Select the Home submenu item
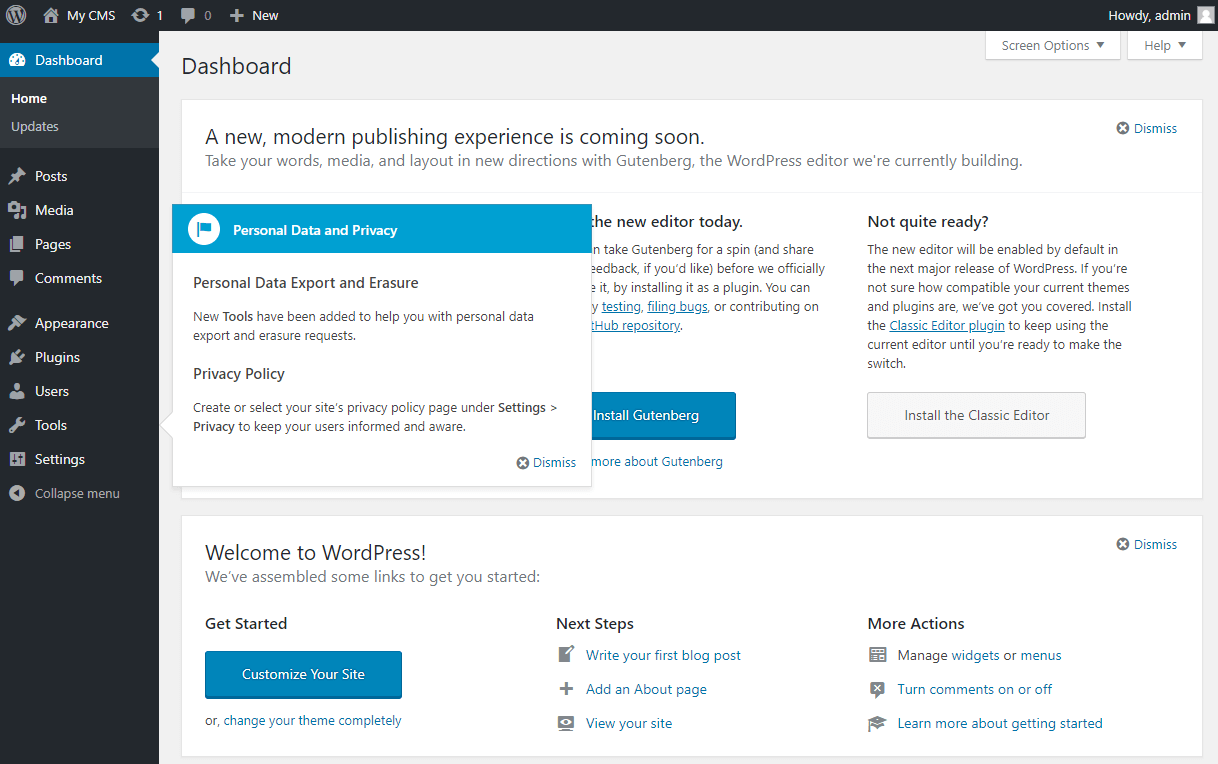 coord(29,98)
